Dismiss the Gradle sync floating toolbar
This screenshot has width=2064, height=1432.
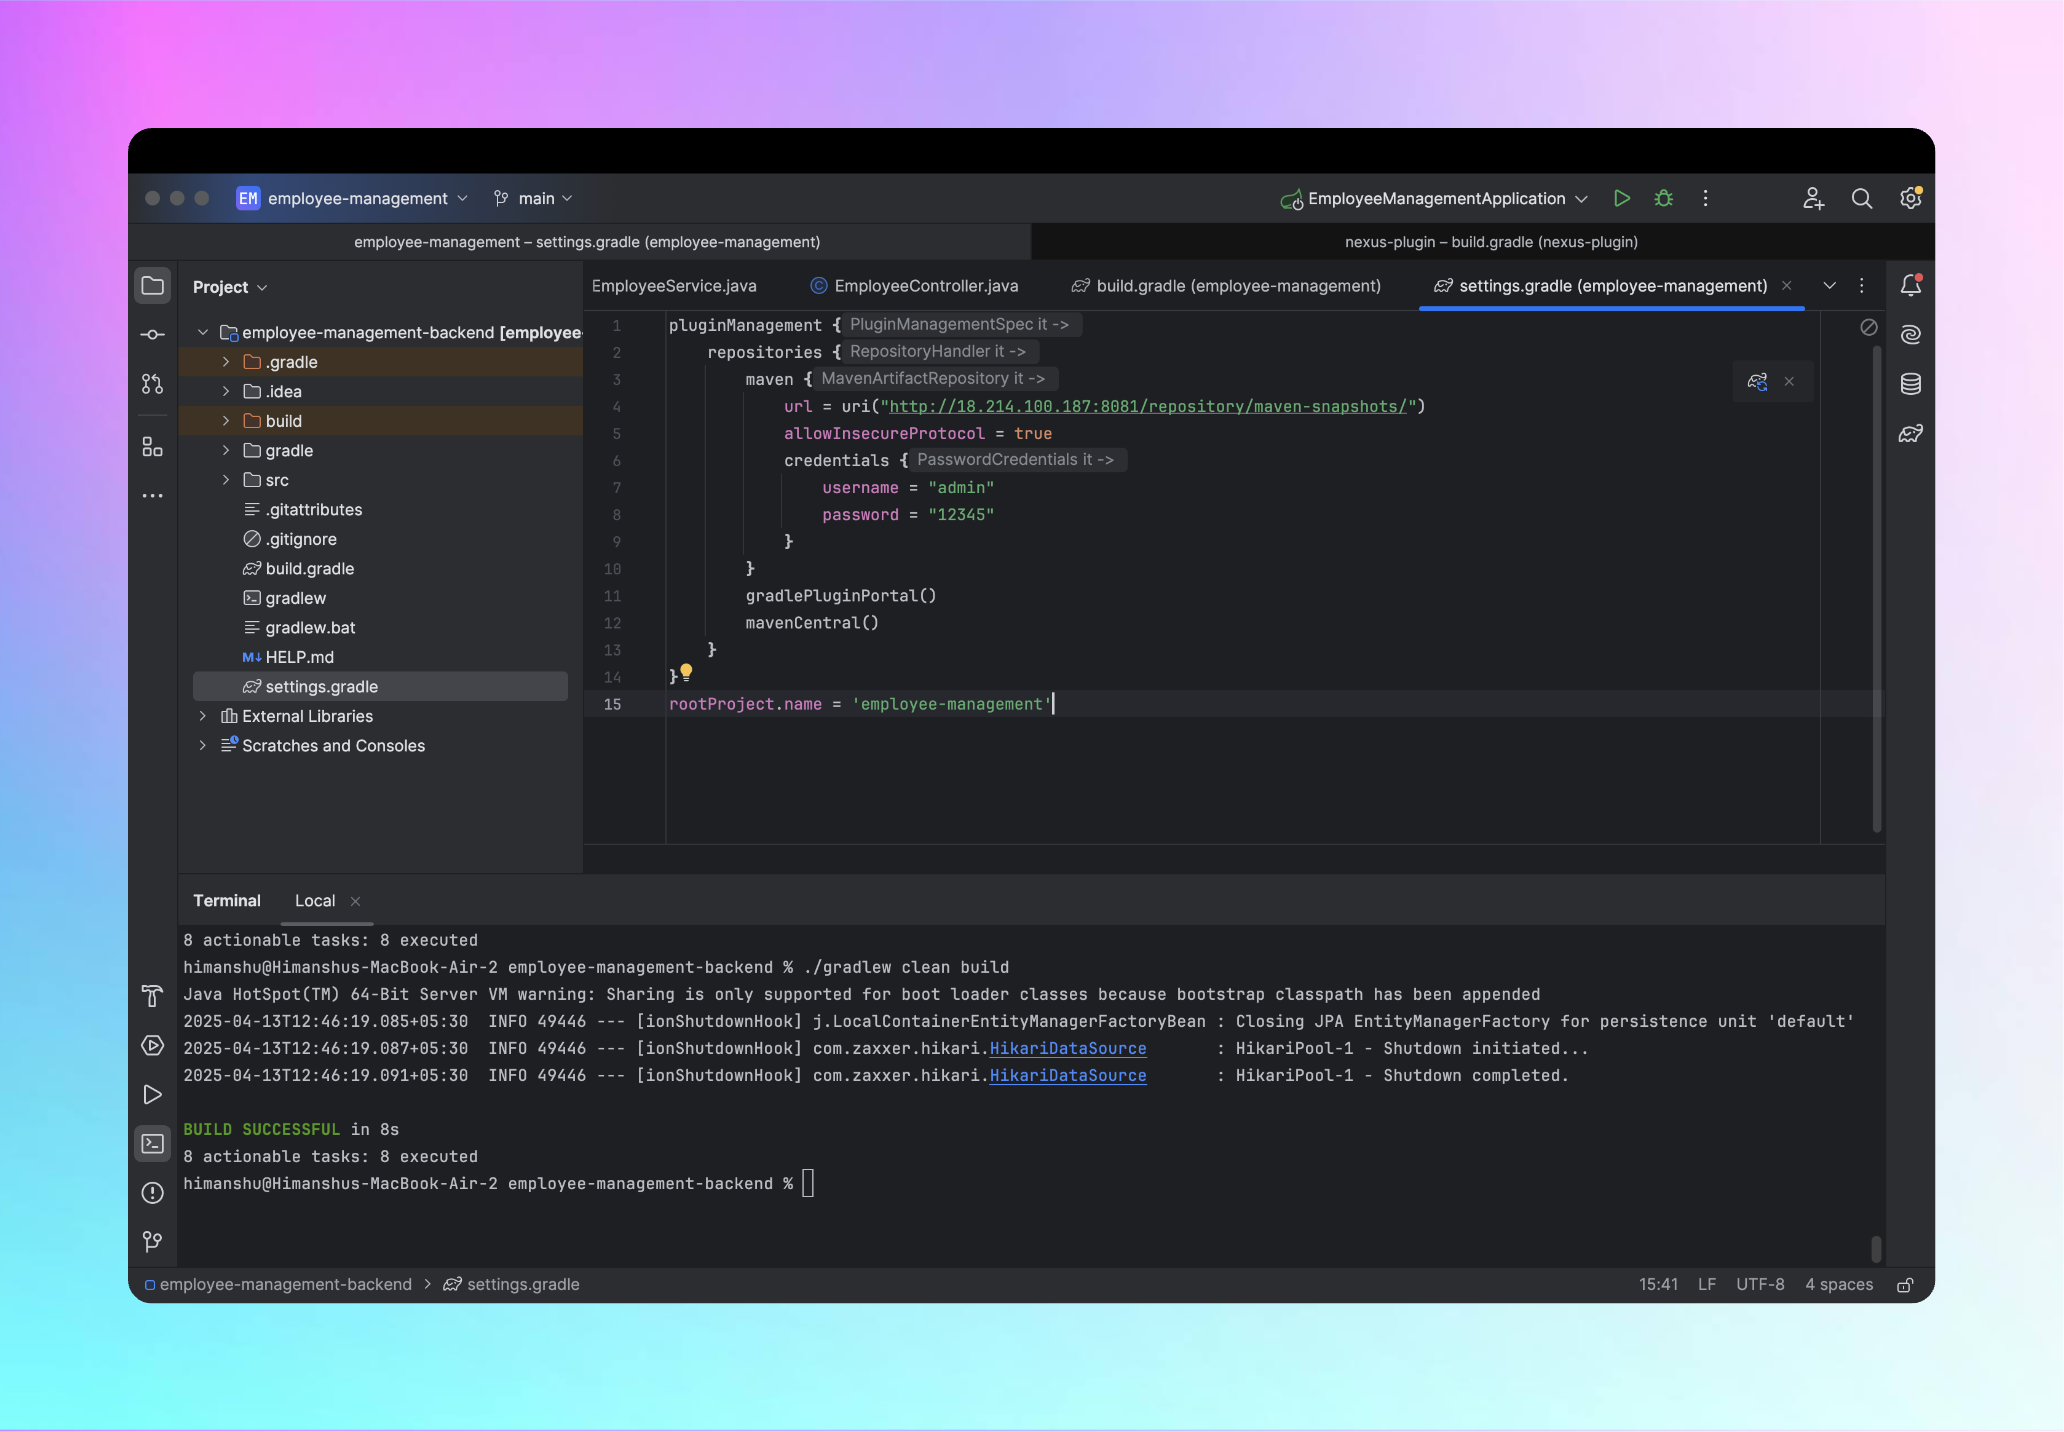tap(1790, 382)
